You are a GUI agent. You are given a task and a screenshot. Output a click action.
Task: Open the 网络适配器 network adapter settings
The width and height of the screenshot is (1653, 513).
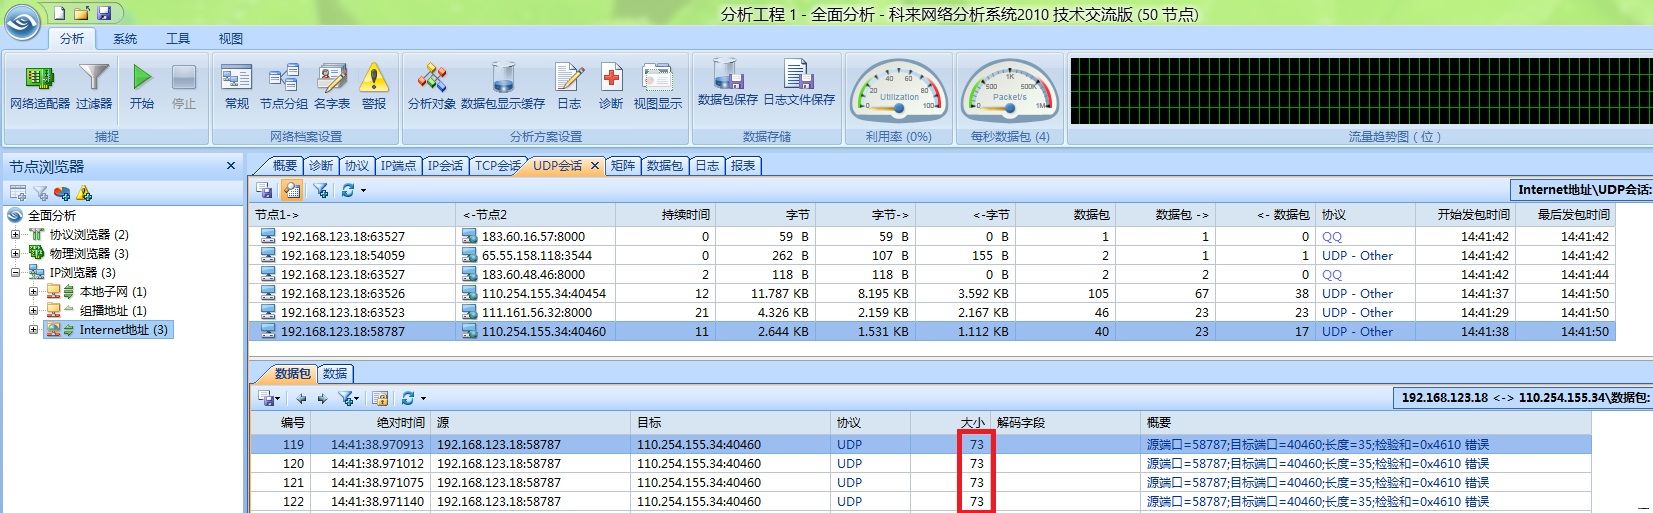pos(39,87)
